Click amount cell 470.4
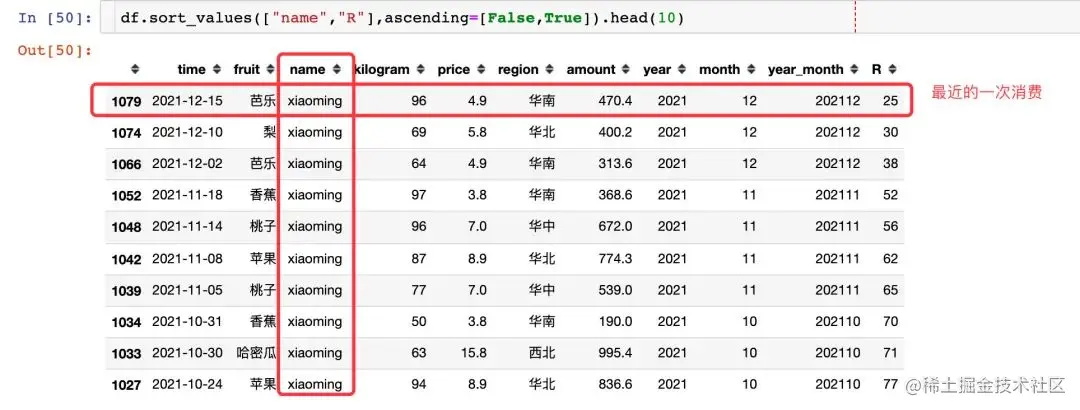The image size is (1080, 410). [616, 101]
